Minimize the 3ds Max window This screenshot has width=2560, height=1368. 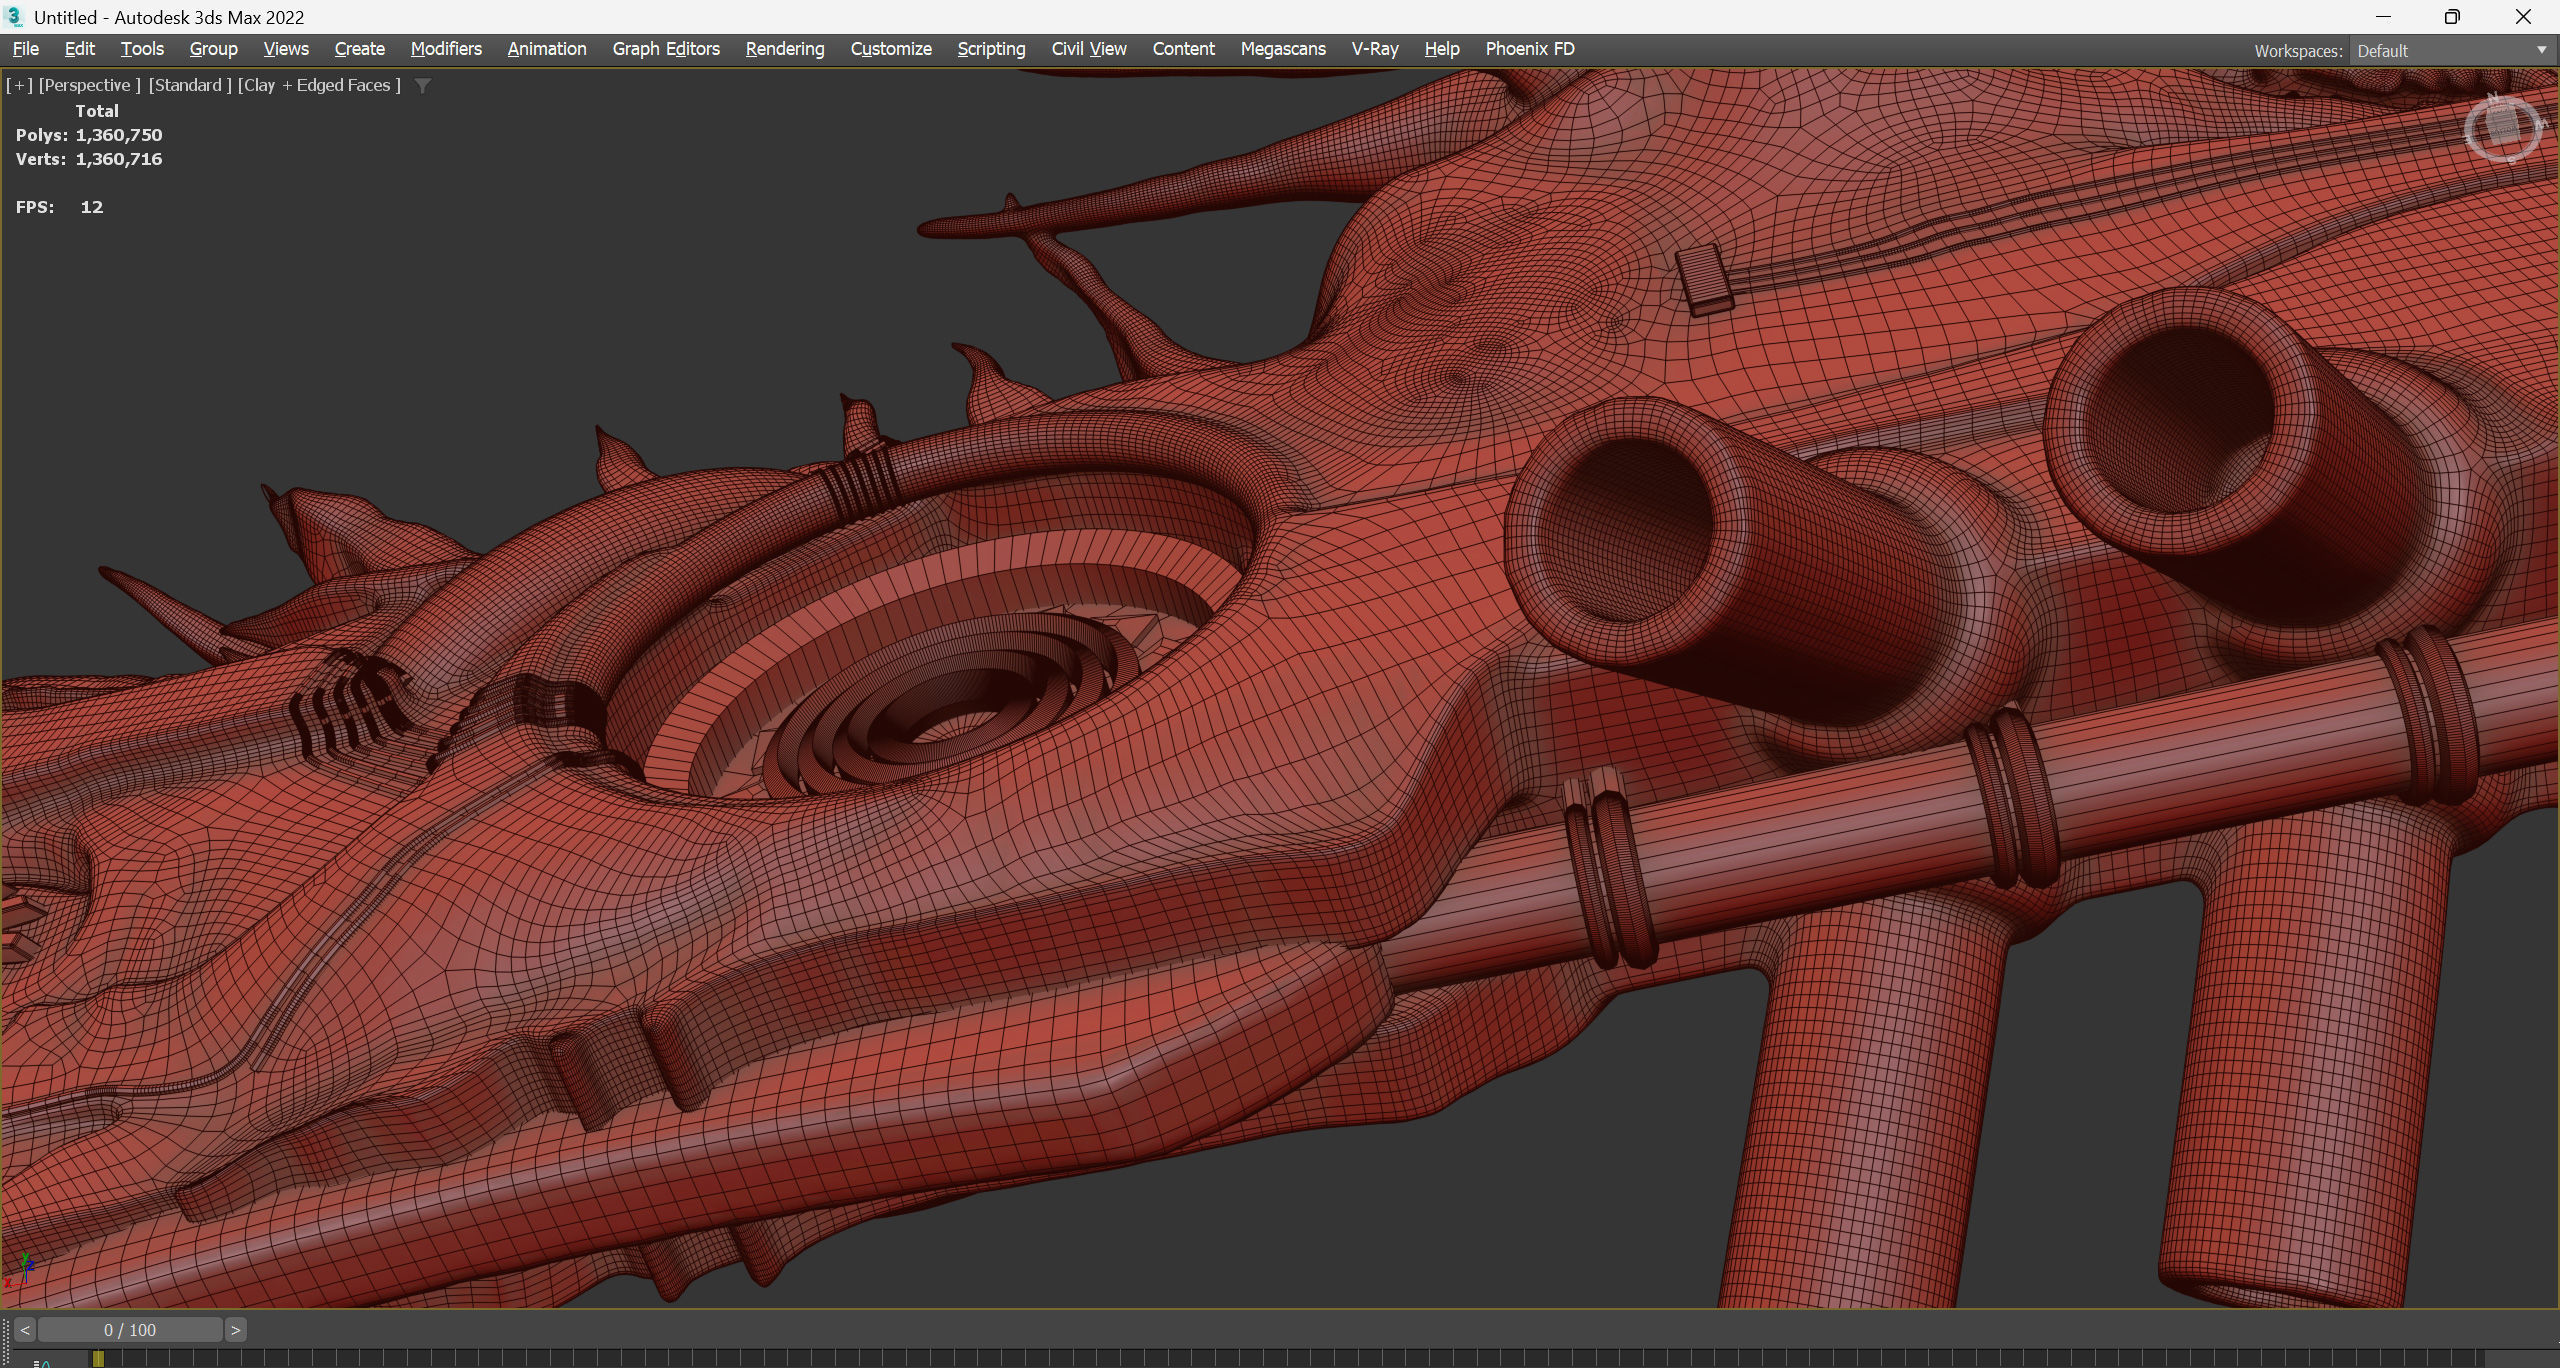tap(2383, 17)
